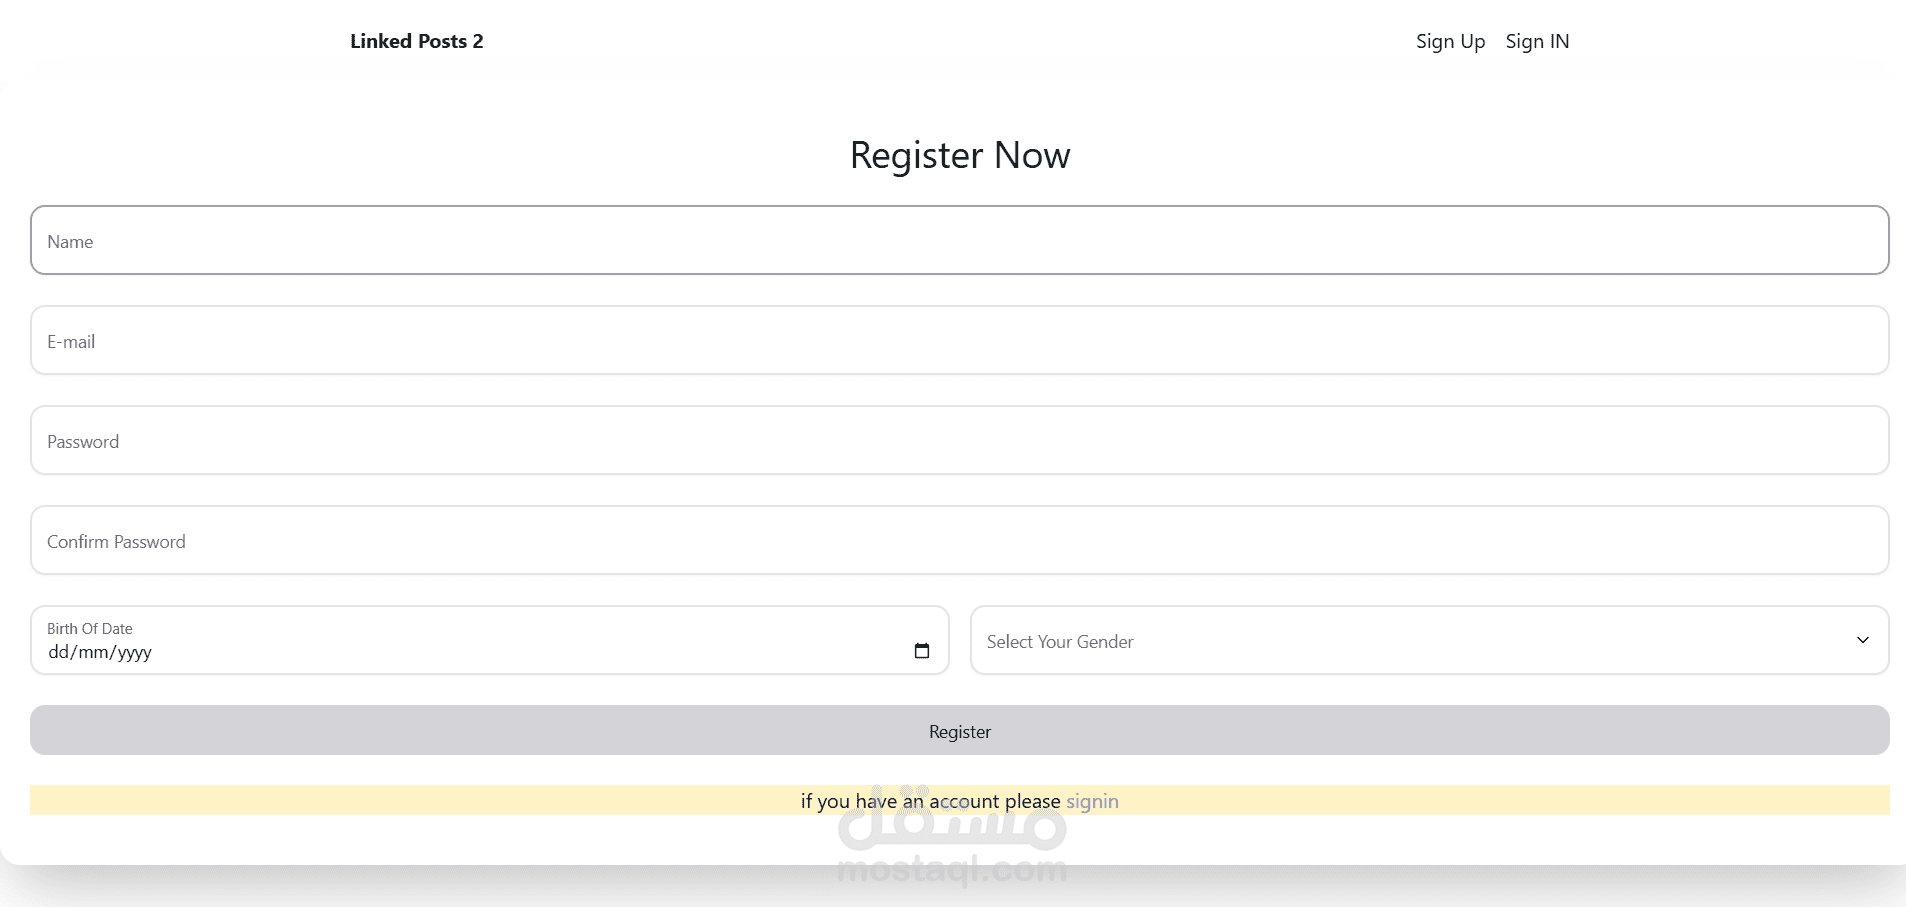
Task: Click the Birth Of Date label
Action: coord(90,628)
